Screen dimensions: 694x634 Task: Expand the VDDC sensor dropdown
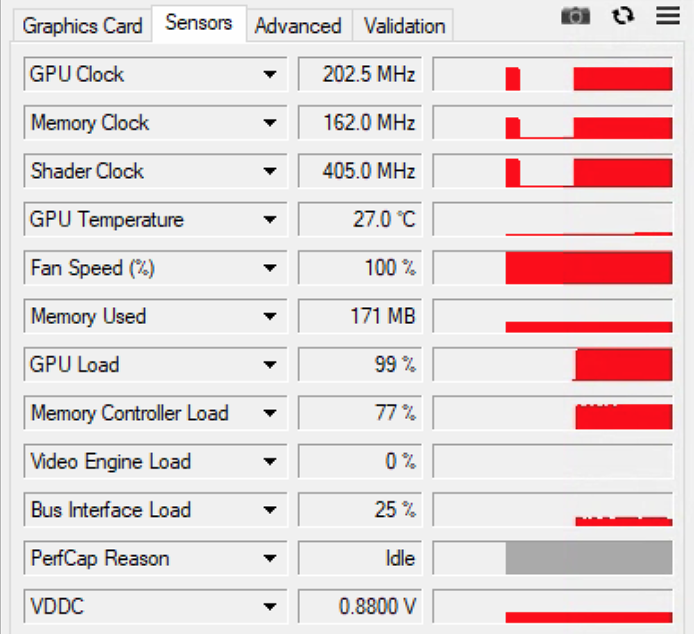(x=270, y=607)
